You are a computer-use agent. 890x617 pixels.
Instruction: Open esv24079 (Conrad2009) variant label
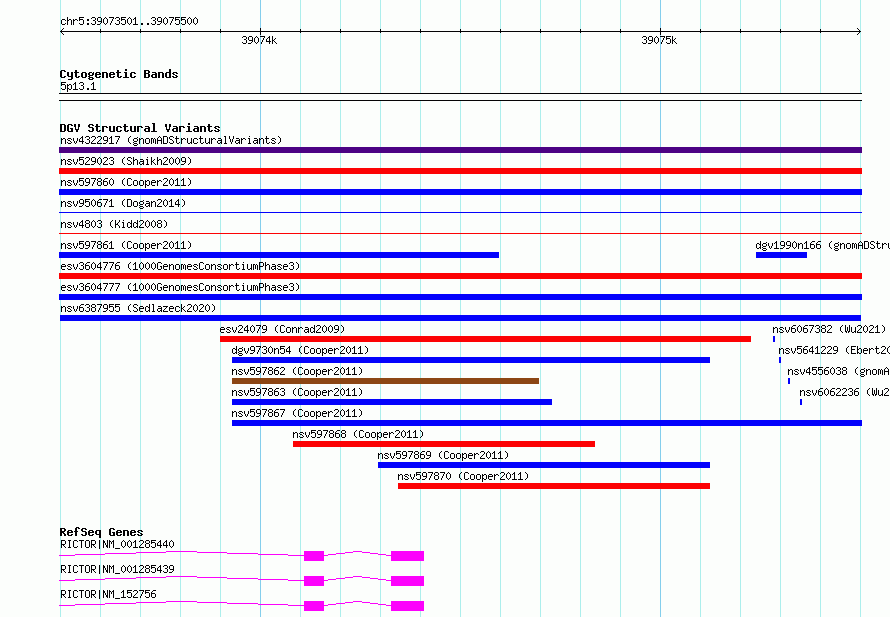pos(282,329)
